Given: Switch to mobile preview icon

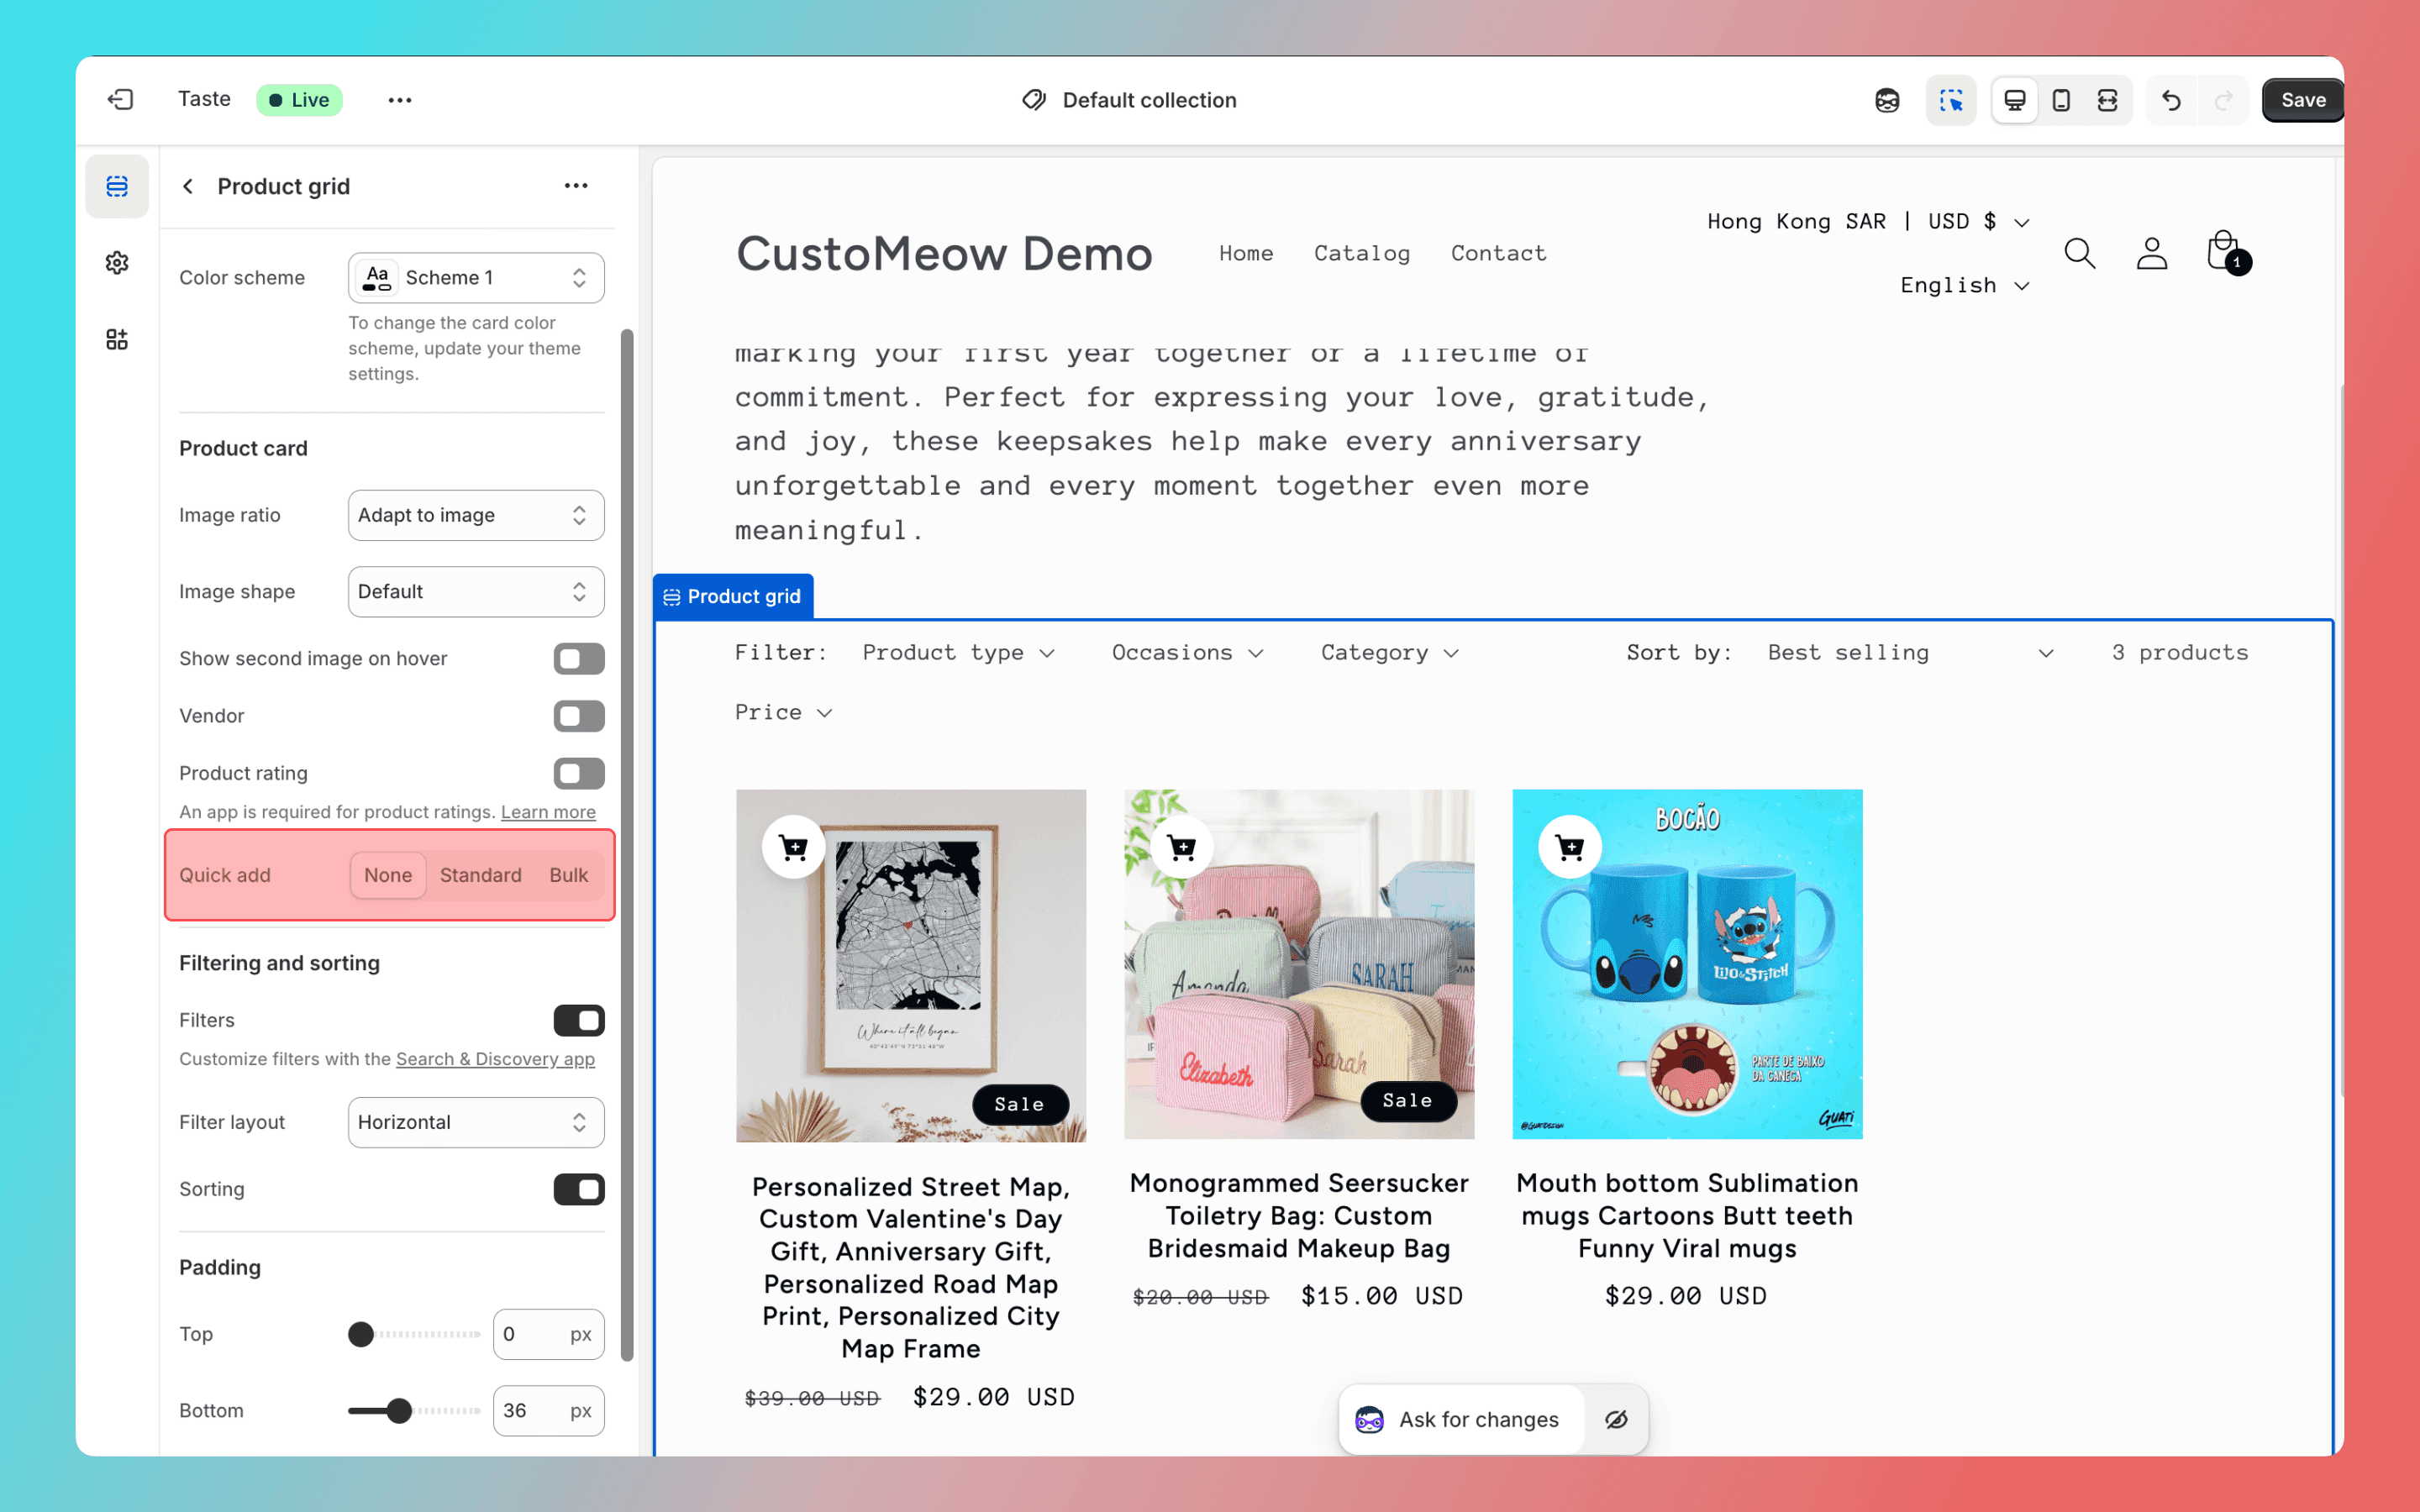Looking at the screenshot, I should click(2061, 100).
